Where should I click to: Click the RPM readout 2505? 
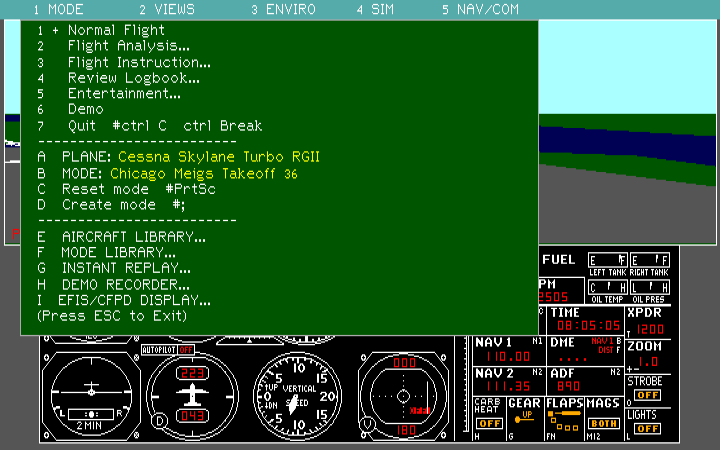(554, 297)
